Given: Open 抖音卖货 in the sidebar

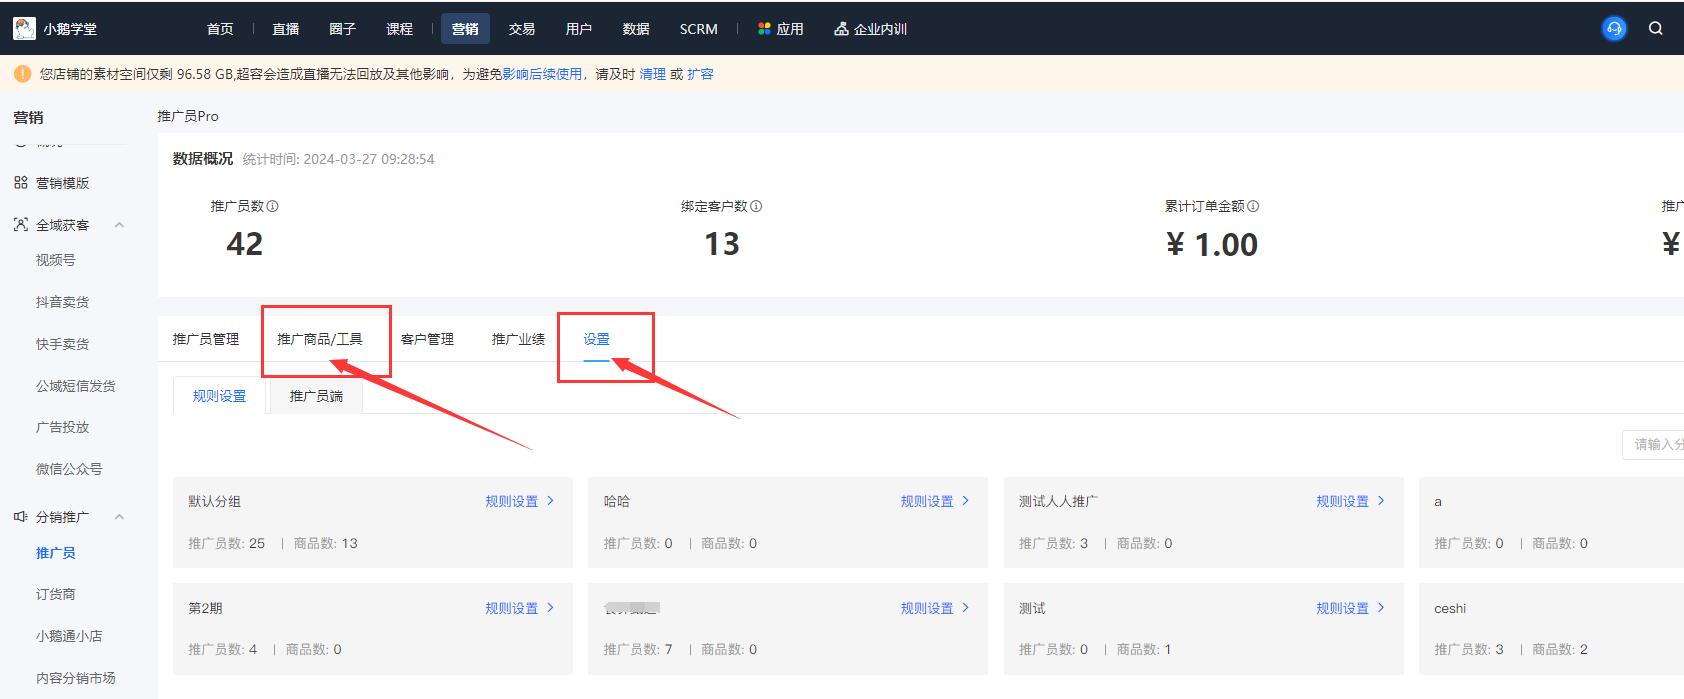Looking at the screenshot, I should pos(62,302).
